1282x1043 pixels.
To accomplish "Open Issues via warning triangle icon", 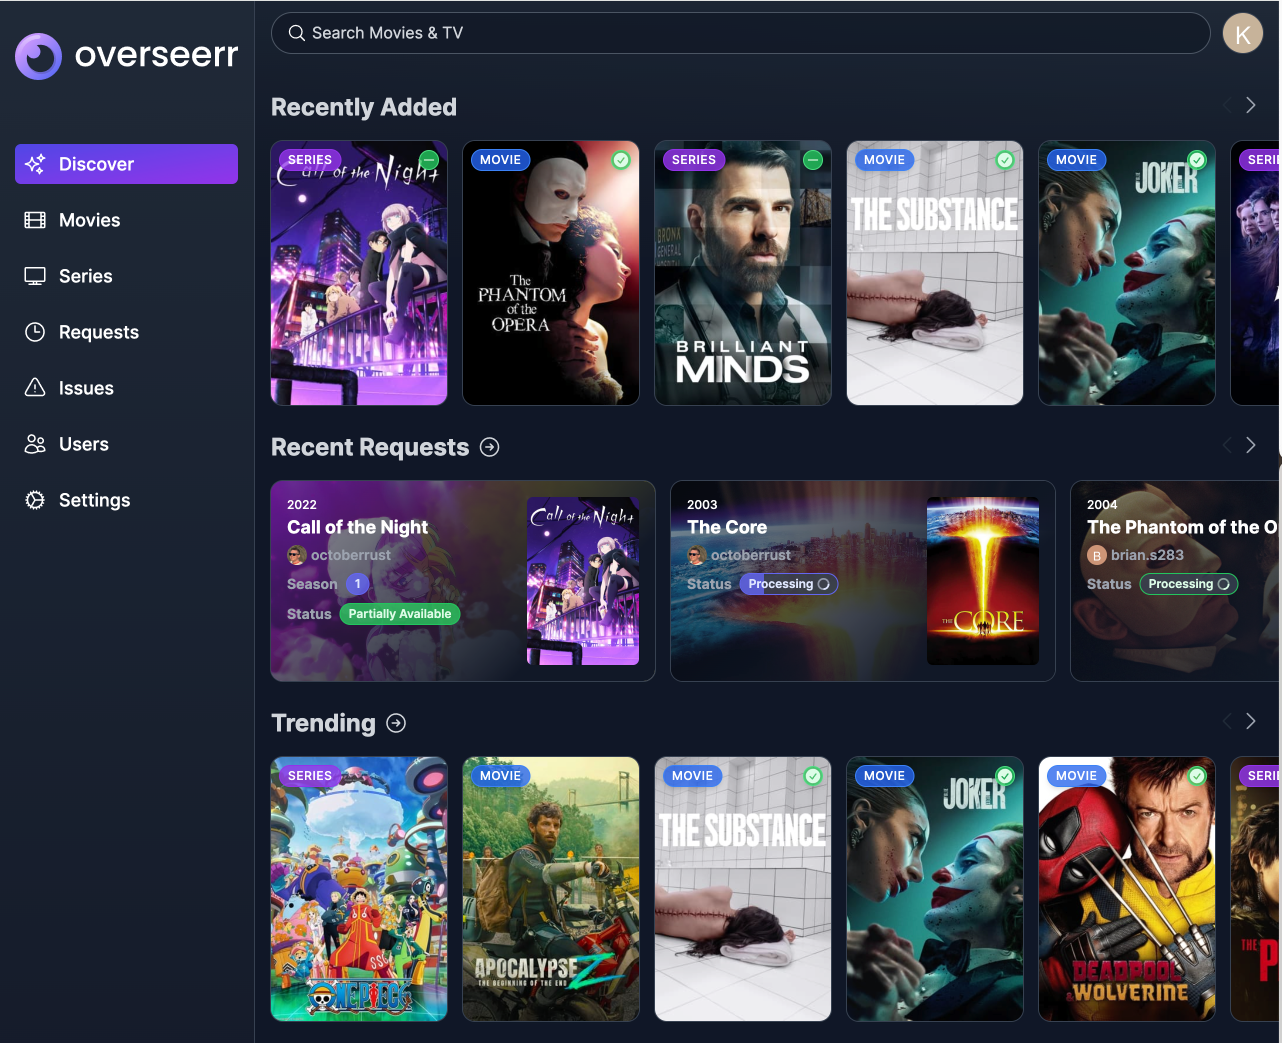I will click(35, 388).
